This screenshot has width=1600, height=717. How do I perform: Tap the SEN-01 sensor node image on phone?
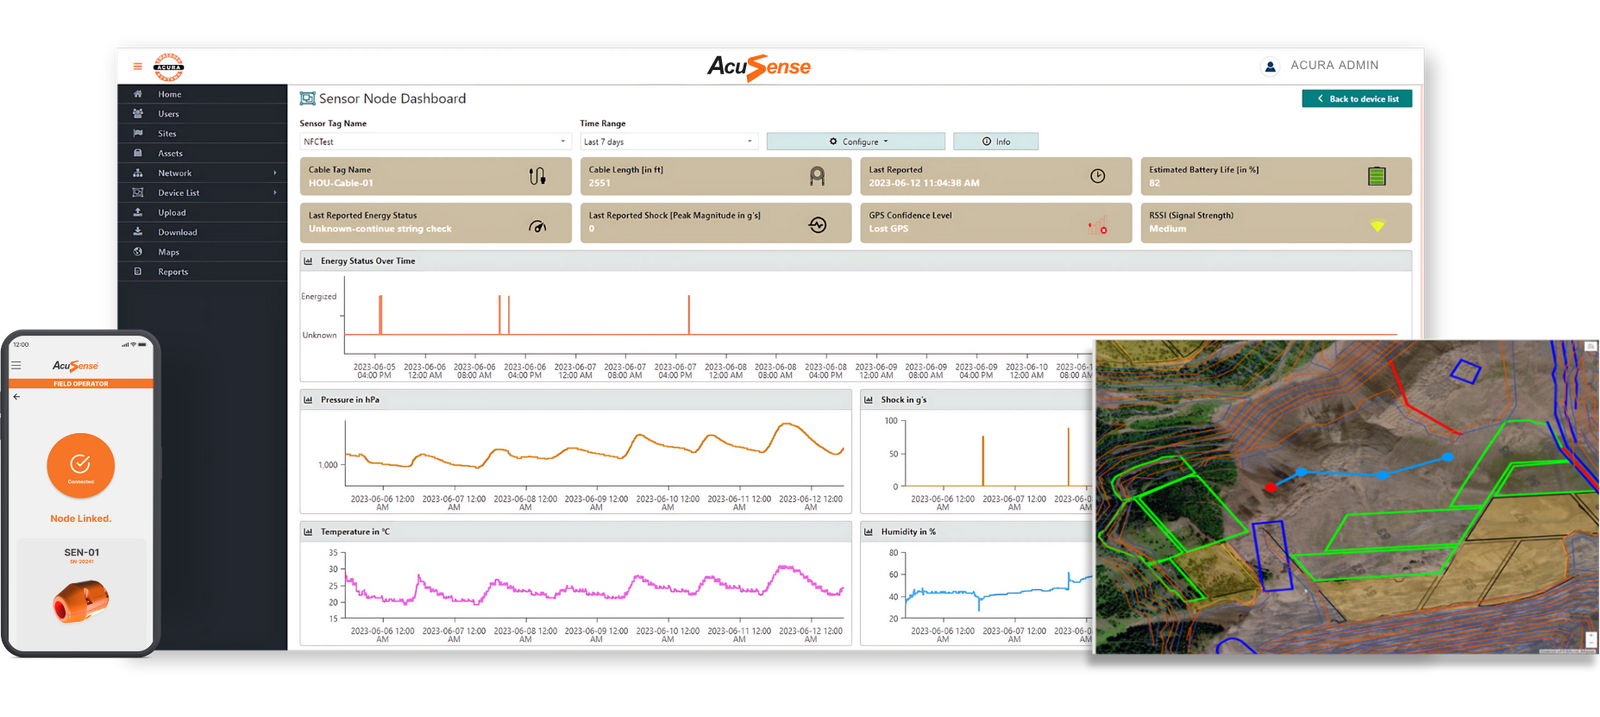click(x=80, y=602)
